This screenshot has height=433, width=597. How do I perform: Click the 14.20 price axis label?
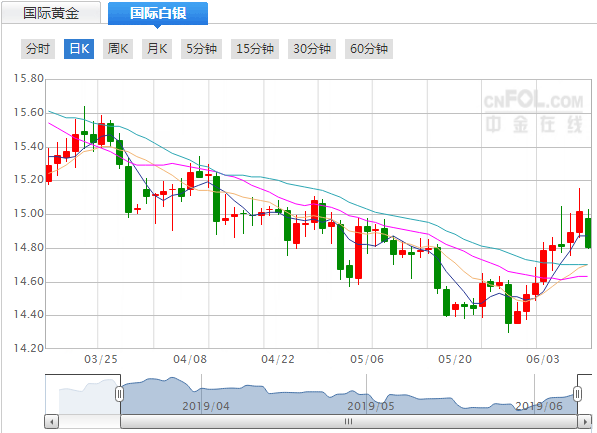tap(29, 348)
